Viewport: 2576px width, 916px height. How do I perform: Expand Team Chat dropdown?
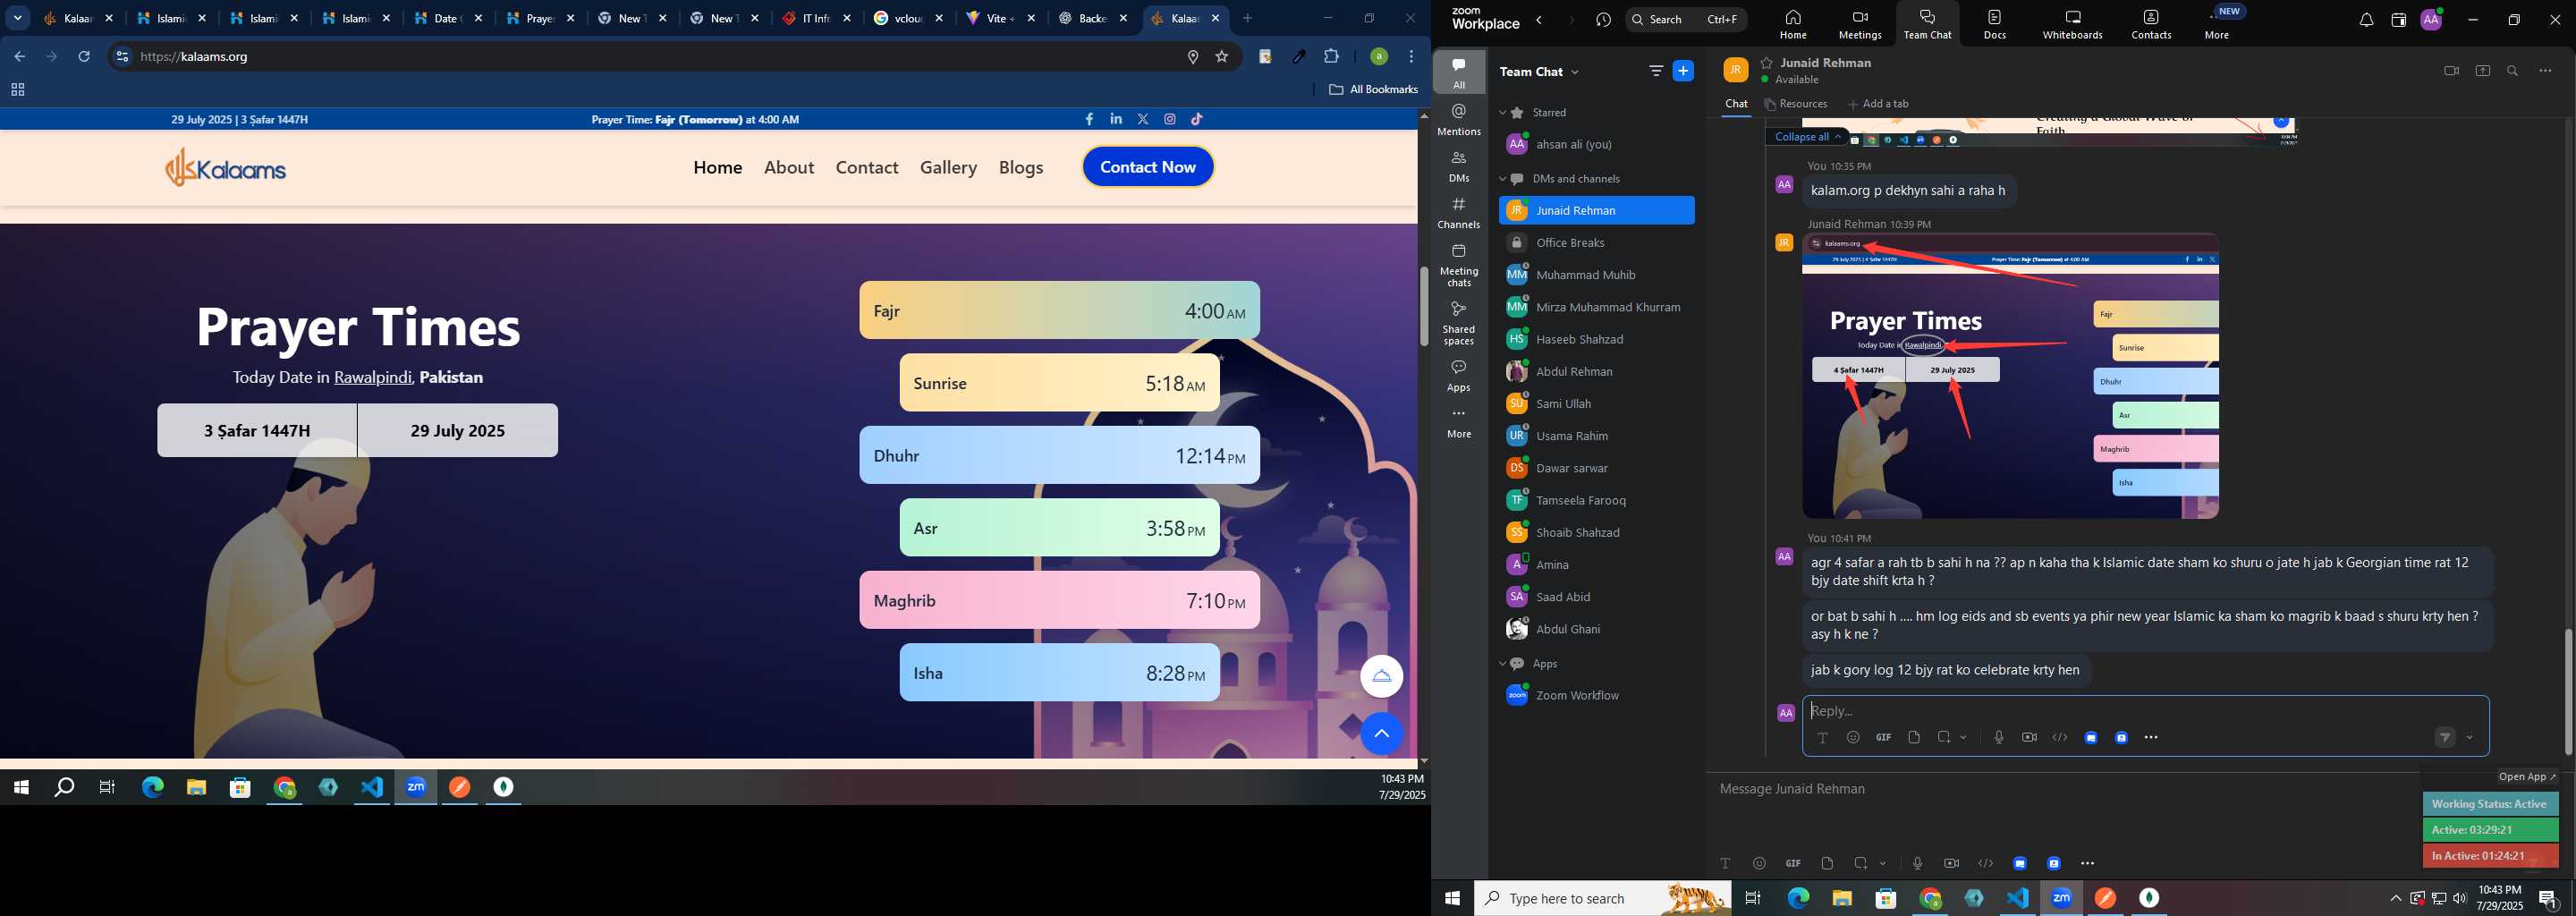coord(1575,72)
